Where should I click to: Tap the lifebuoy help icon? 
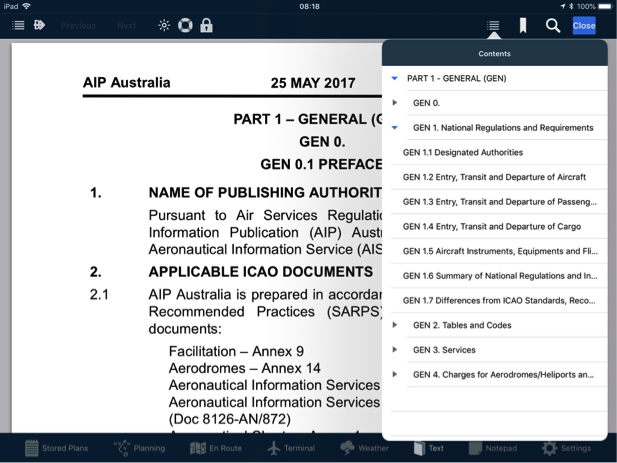185,26
